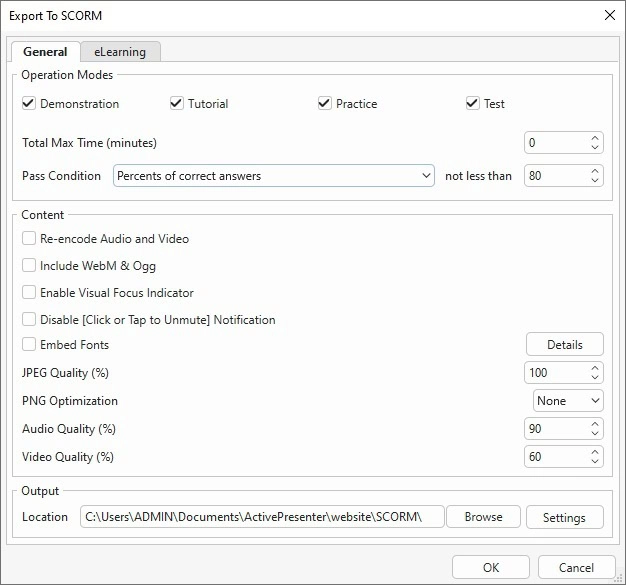The image size is (626, 585).
Task: Disable the Practice mode checkbox
Action: tap(325, 104)
